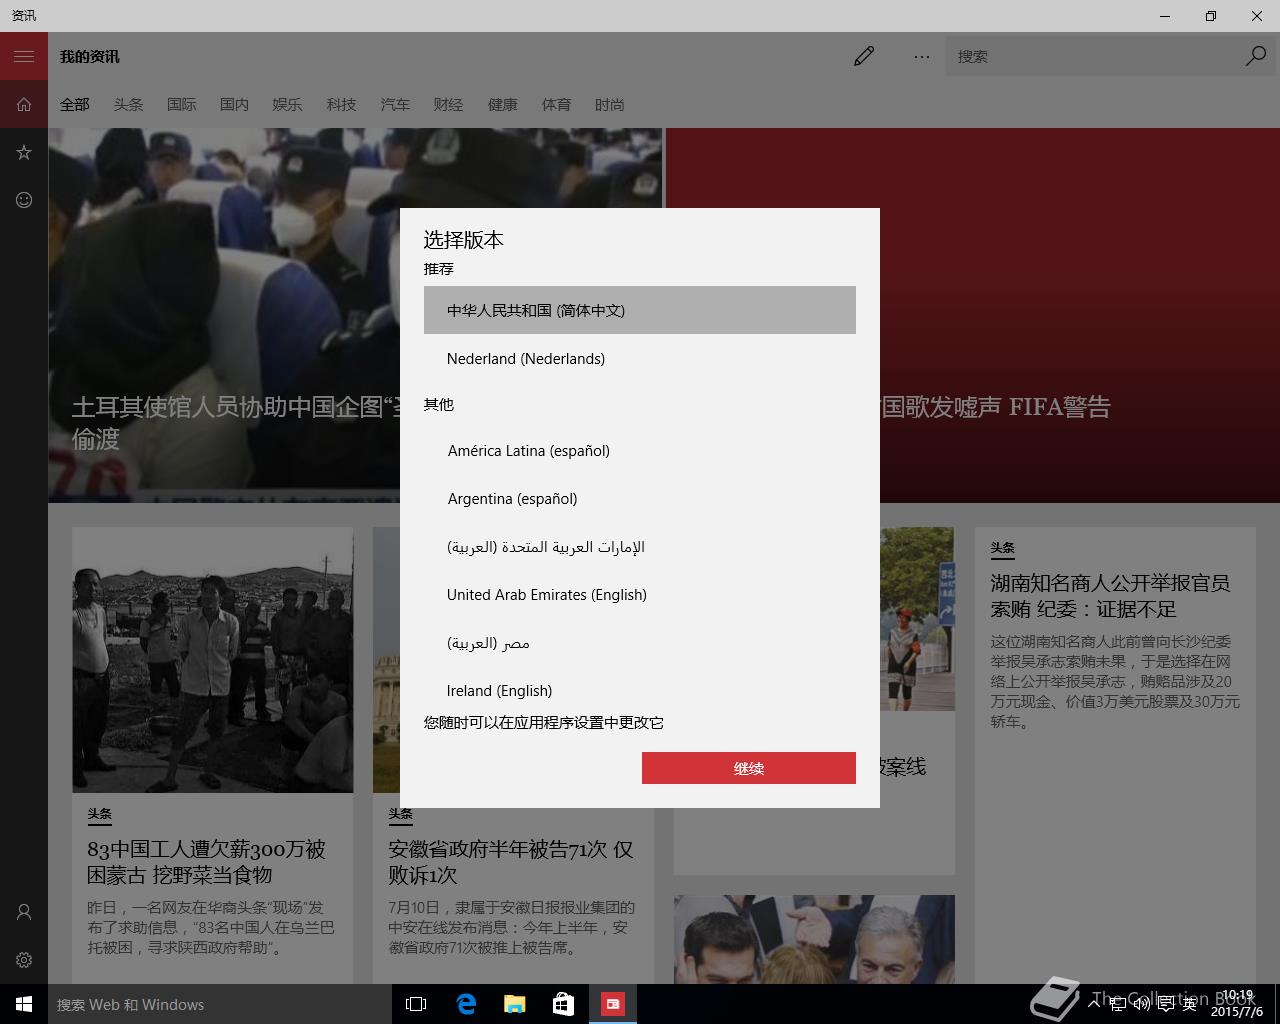Open the action center tray icon
Image resolution: width=1280 pixels, height=1024 pixels.
tap(1165, 1004)
